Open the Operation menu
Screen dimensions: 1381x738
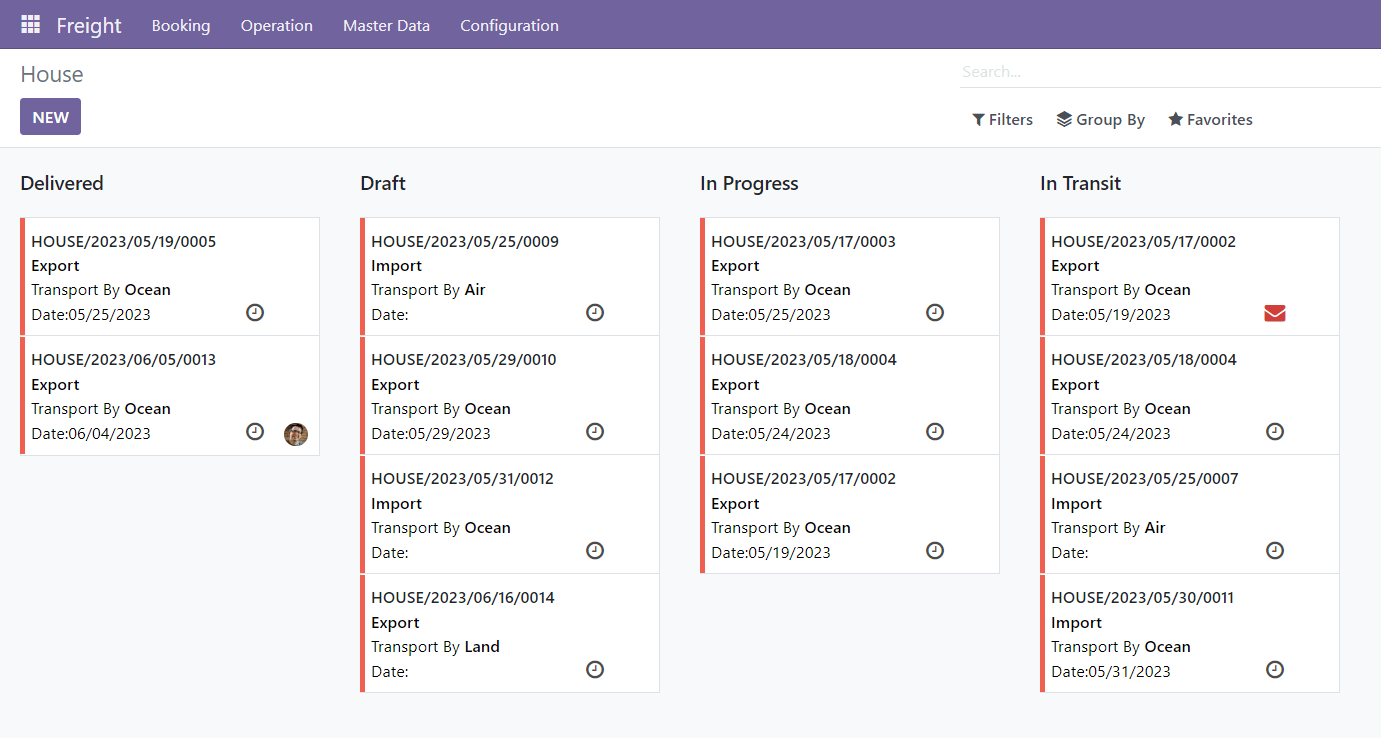(x=277, y=26)
